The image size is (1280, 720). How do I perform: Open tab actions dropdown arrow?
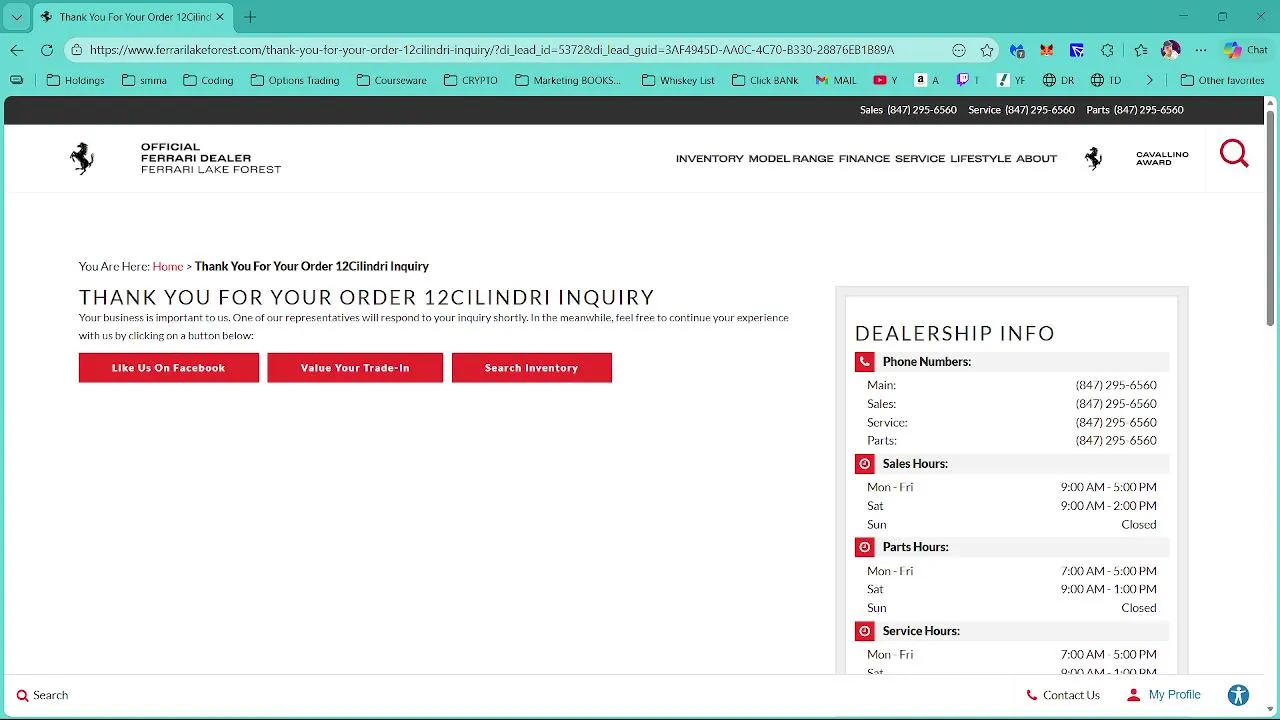[x=16, y=17]
